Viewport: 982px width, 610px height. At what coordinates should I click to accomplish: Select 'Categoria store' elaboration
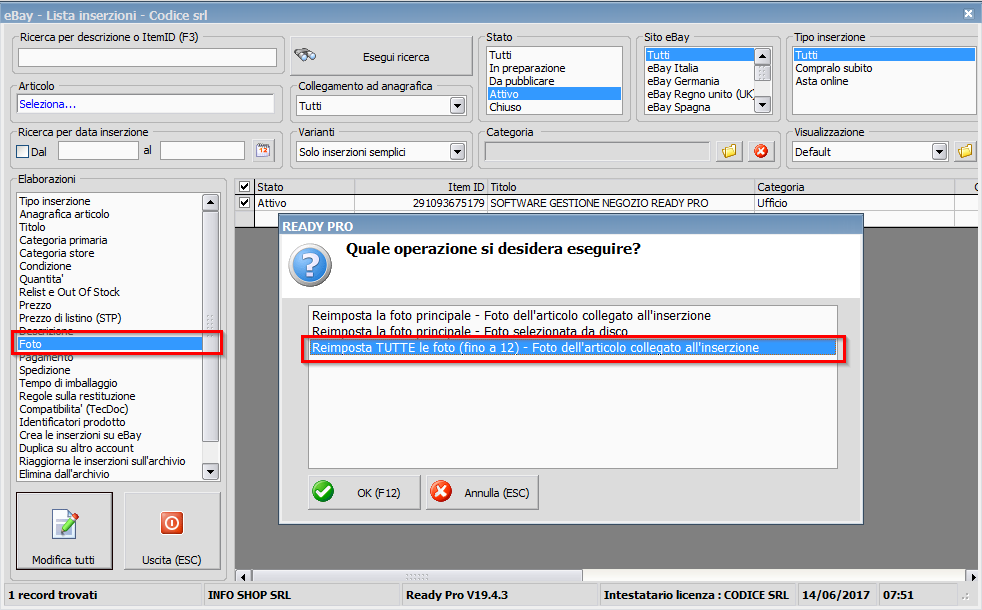(110, 253)
